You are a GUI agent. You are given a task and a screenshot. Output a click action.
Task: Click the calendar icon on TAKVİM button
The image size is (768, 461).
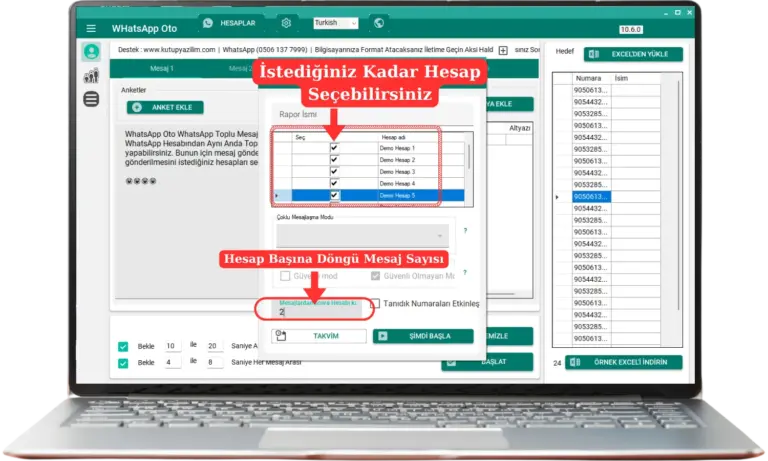[281, 336]
